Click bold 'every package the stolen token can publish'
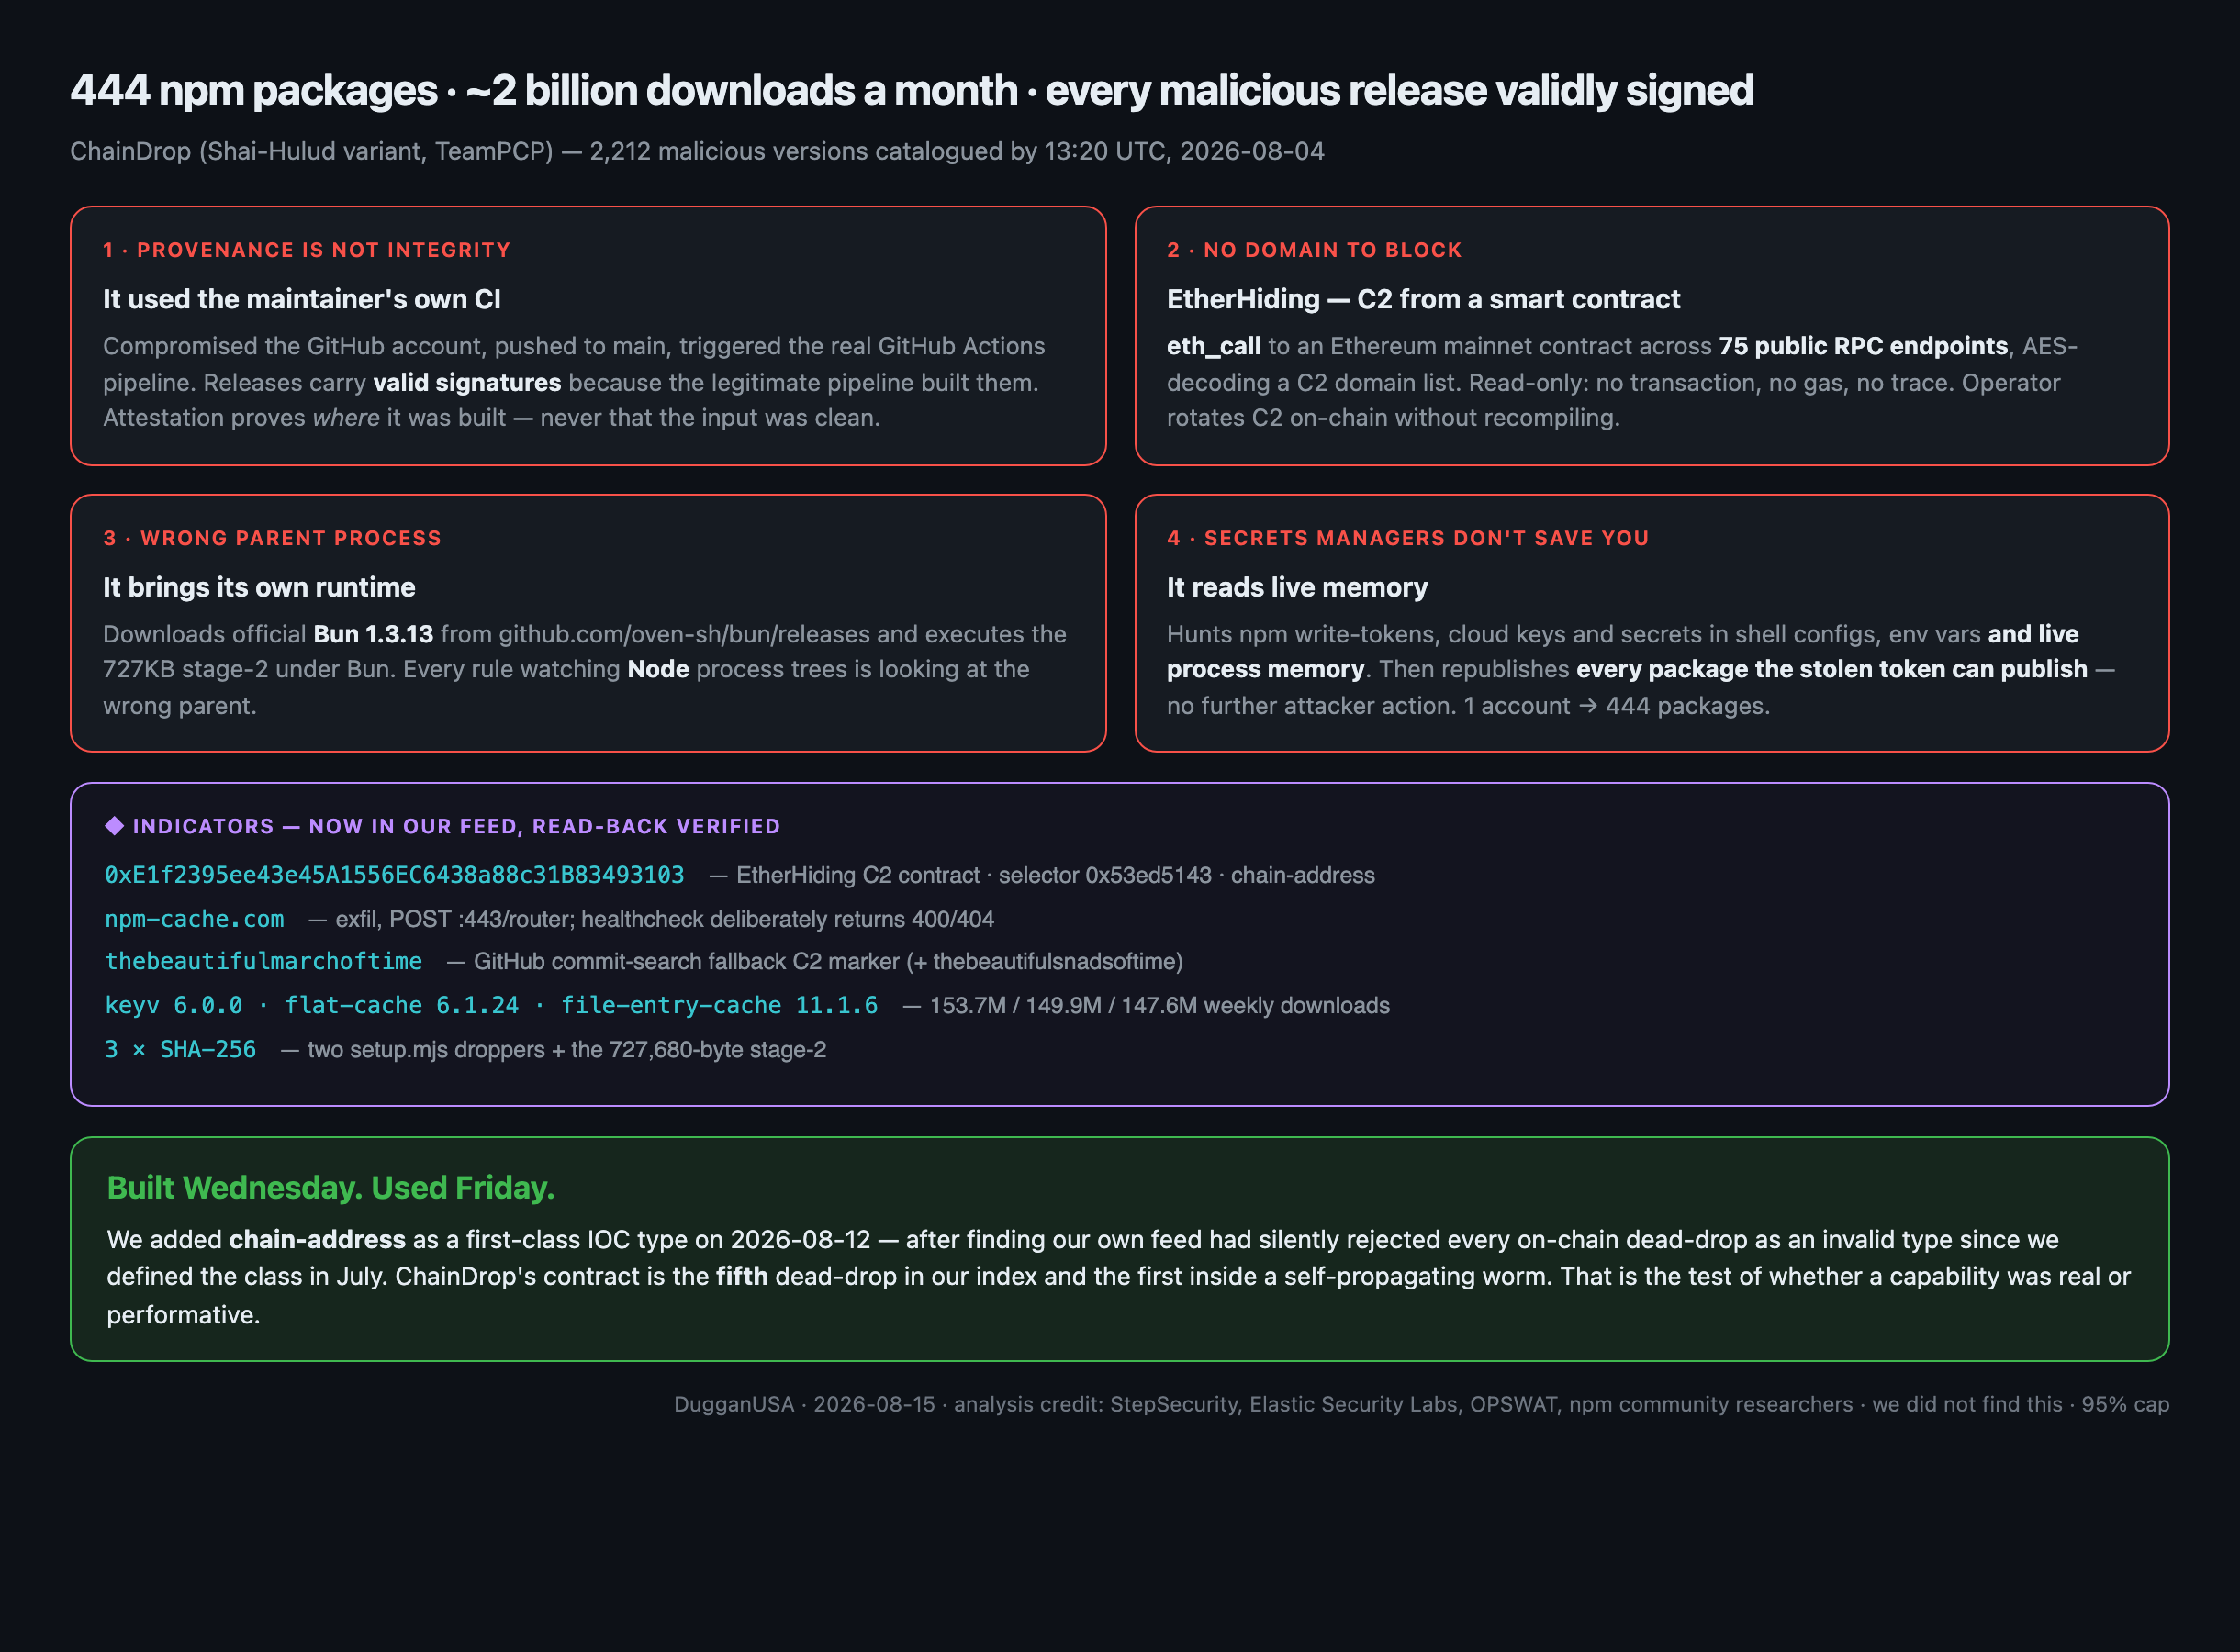Image resolution: width=2240 pixels, height=1652 pixels. (1832, 669)
